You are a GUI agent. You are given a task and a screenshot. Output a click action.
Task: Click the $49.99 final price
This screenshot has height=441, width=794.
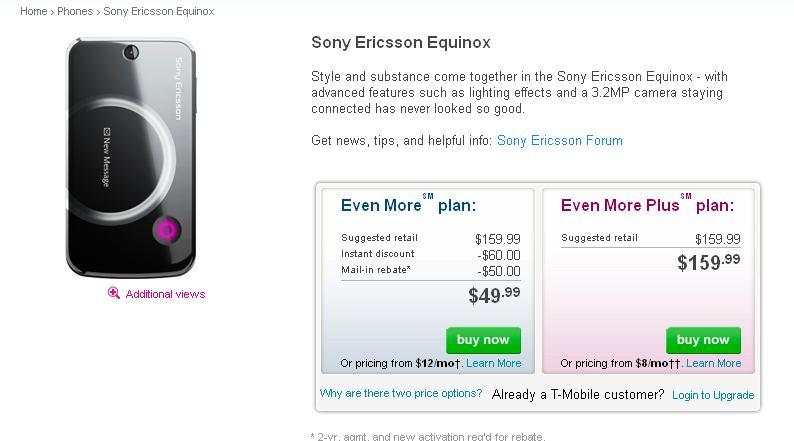click(494, 295)
